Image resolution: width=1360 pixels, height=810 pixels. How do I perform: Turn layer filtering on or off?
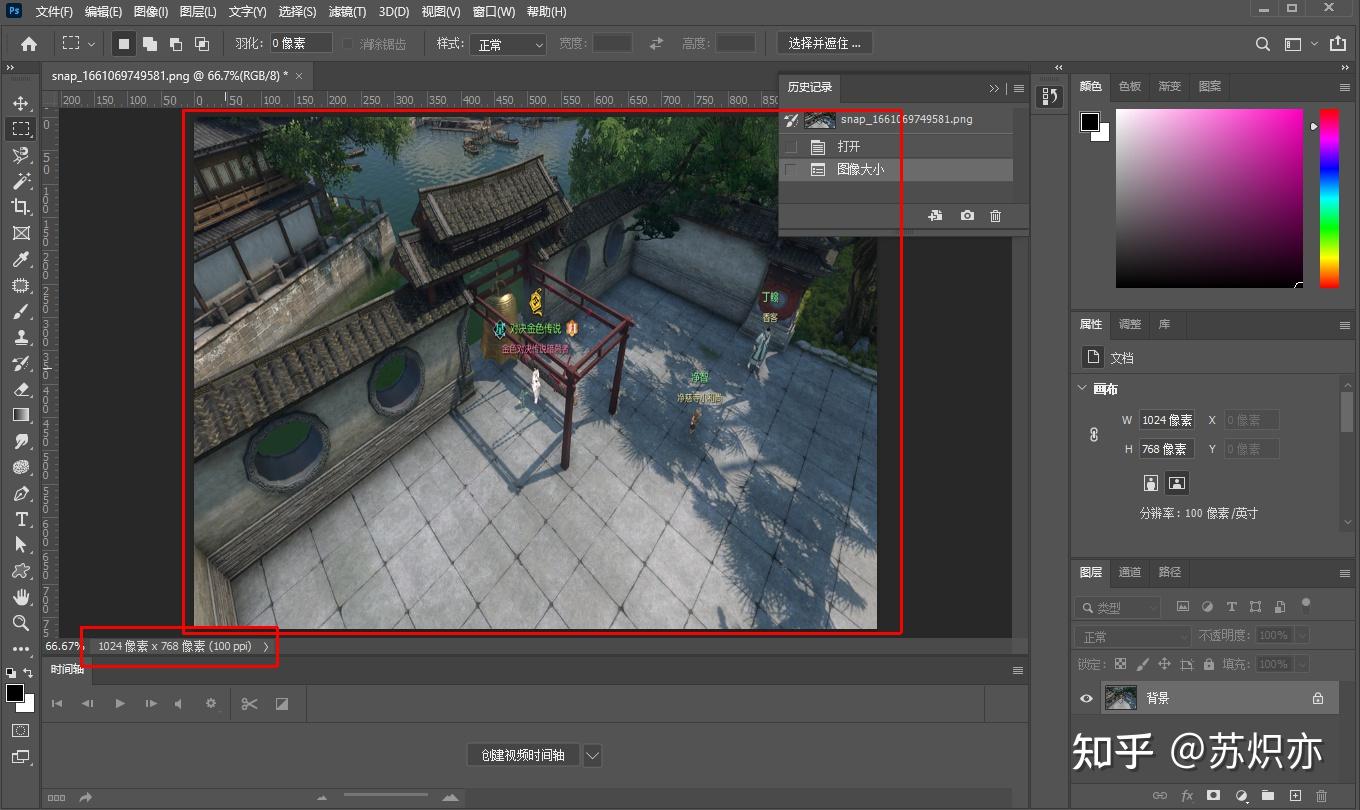click(1305, 604)
